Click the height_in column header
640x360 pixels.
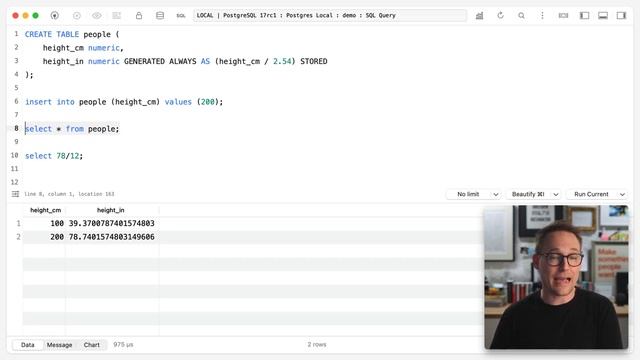tap(111, 210)
